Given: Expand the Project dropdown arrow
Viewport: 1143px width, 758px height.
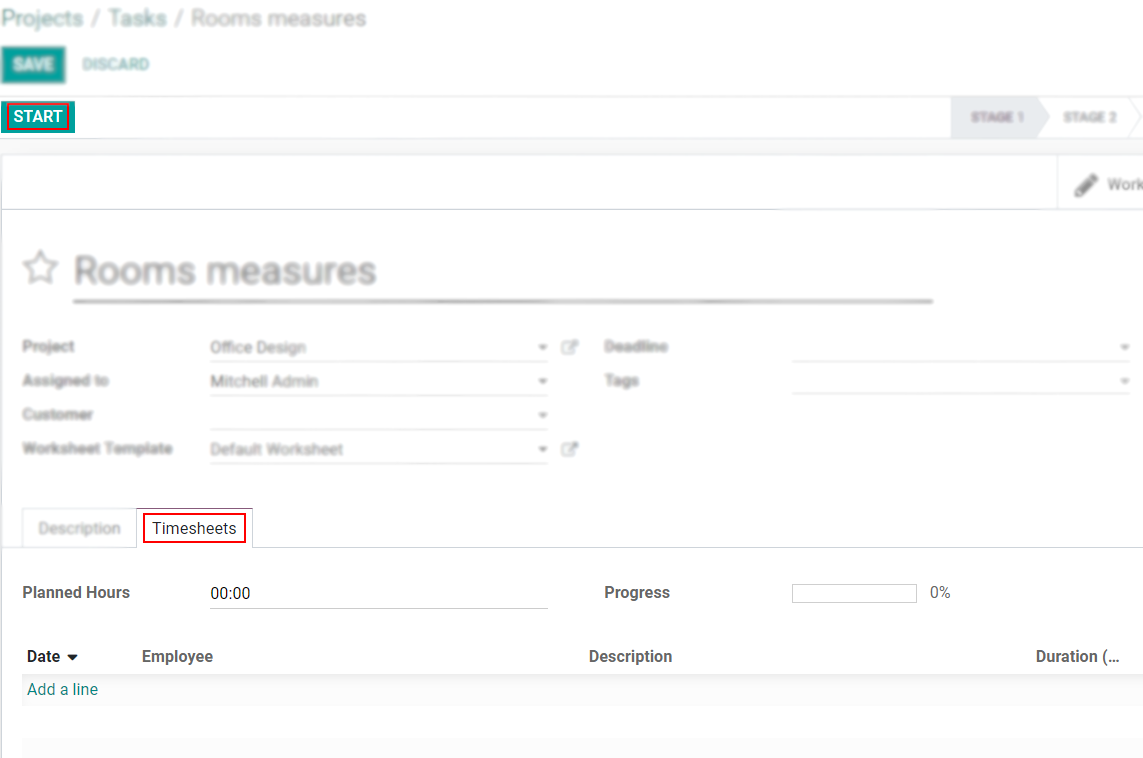Looking at the screenshot, I should coord(542,347).
